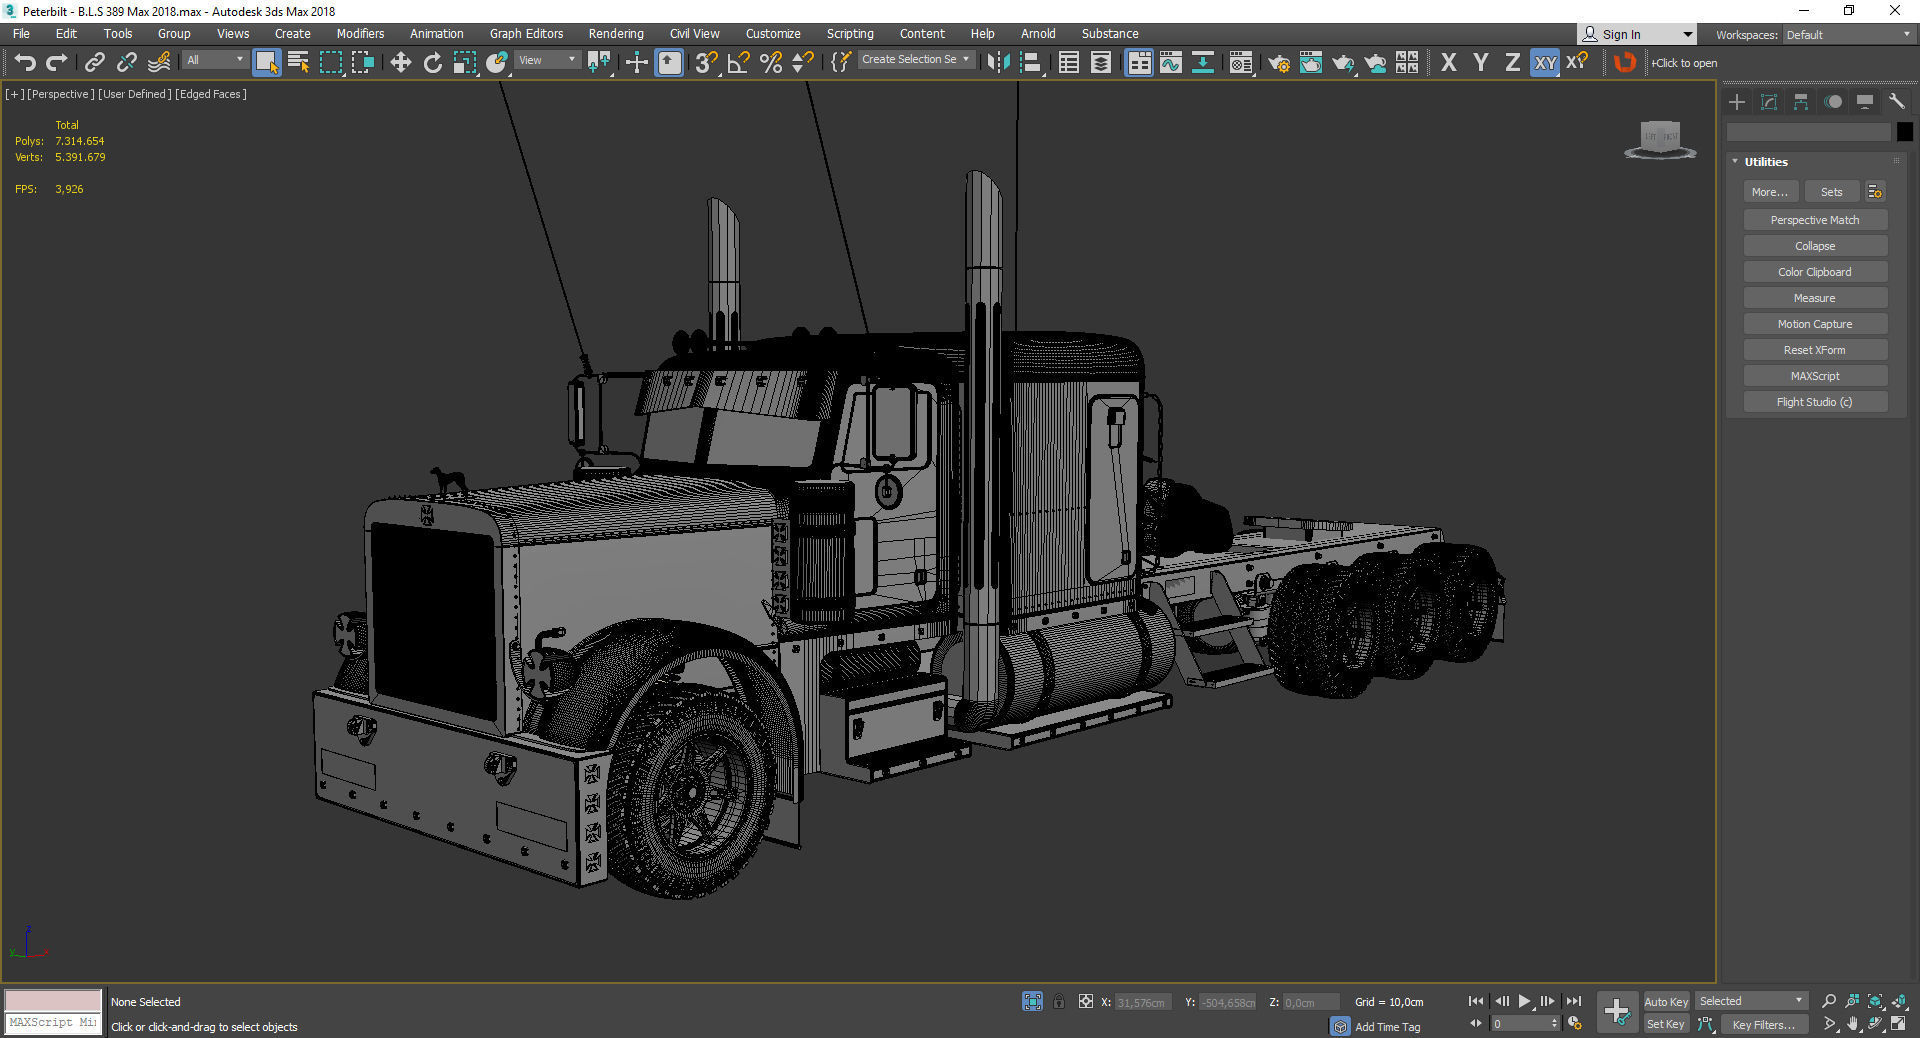This screenshot has height=1038, width=1920.
Task: Click the Bind to Space Warp icon
Action: [x=159, y=63]
